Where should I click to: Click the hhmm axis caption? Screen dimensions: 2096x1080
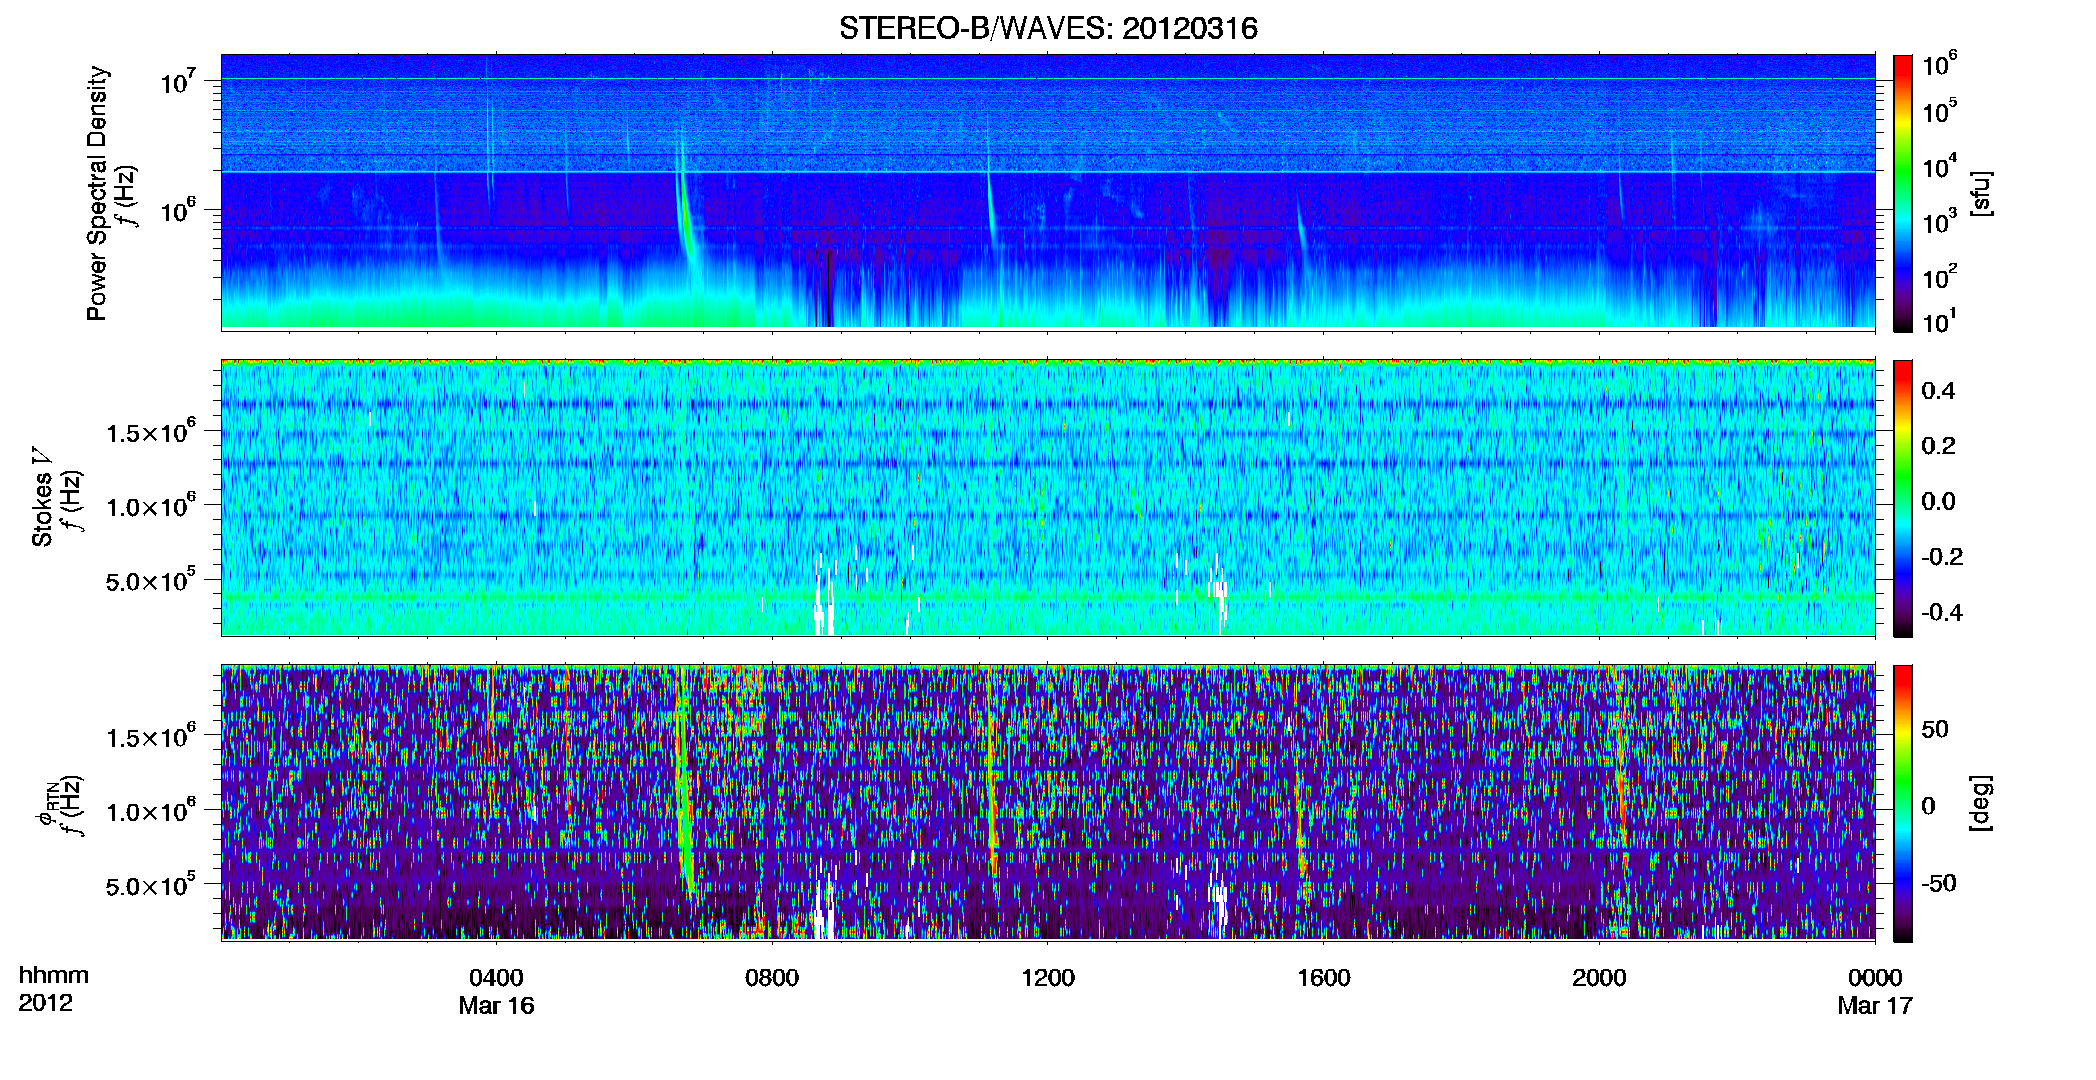coord(54,976)
